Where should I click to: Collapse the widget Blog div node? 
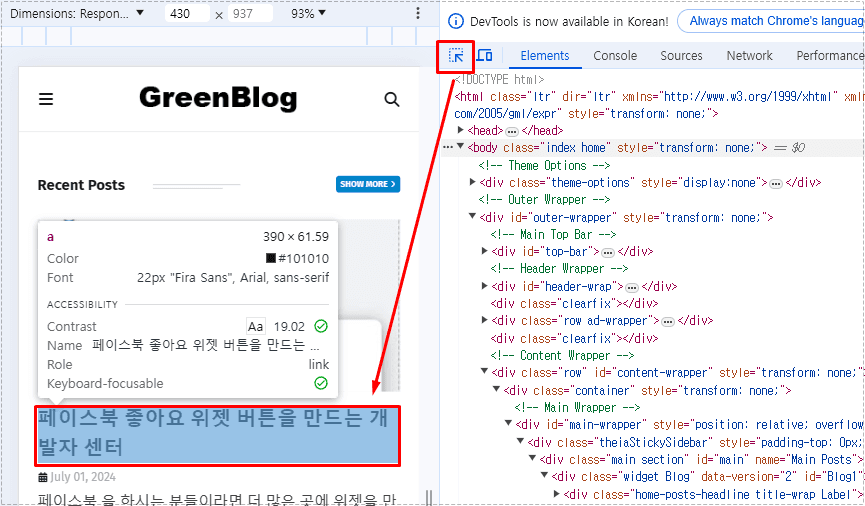click(544, 475)
